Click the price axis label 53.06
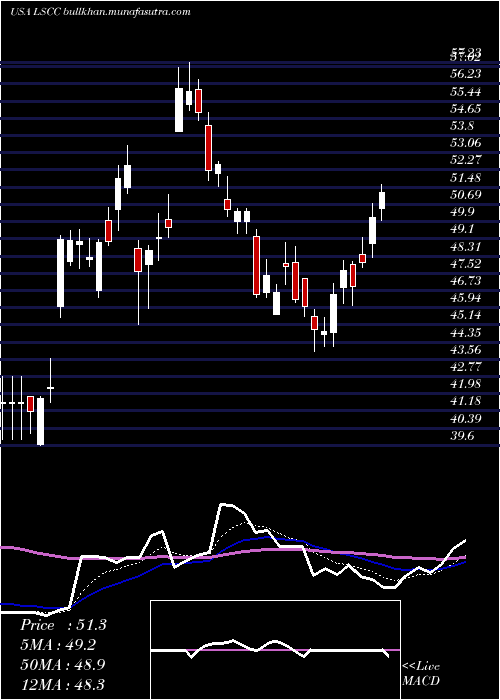 [x=466, y=144]
